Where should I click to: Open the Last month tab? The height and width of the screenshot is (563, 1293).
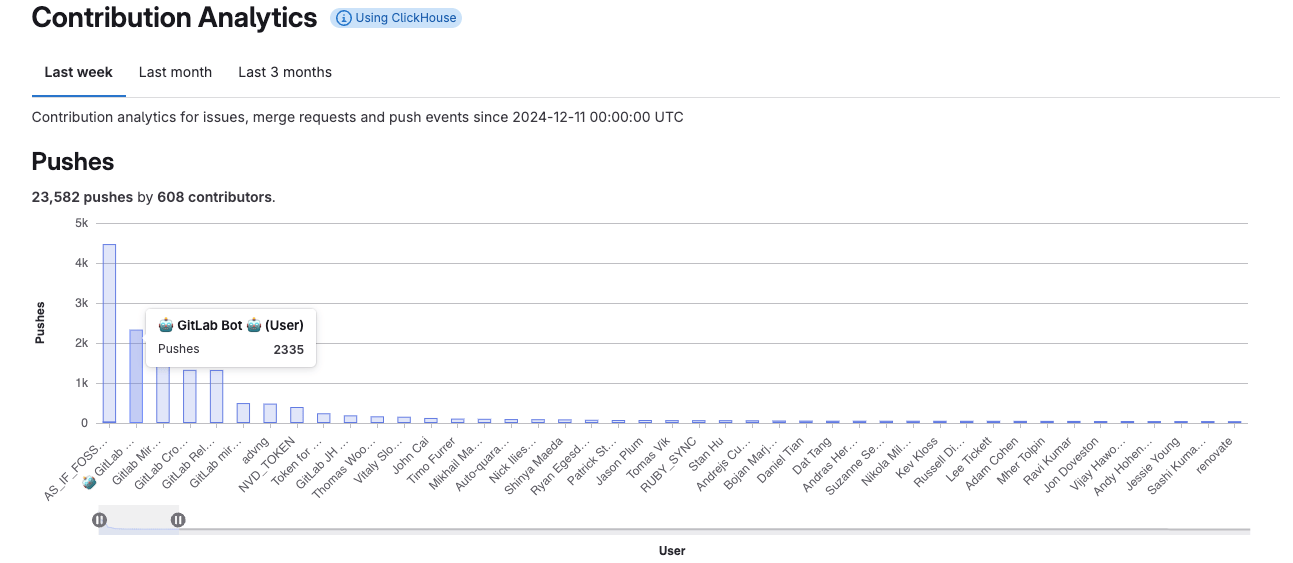coord(175,72)
